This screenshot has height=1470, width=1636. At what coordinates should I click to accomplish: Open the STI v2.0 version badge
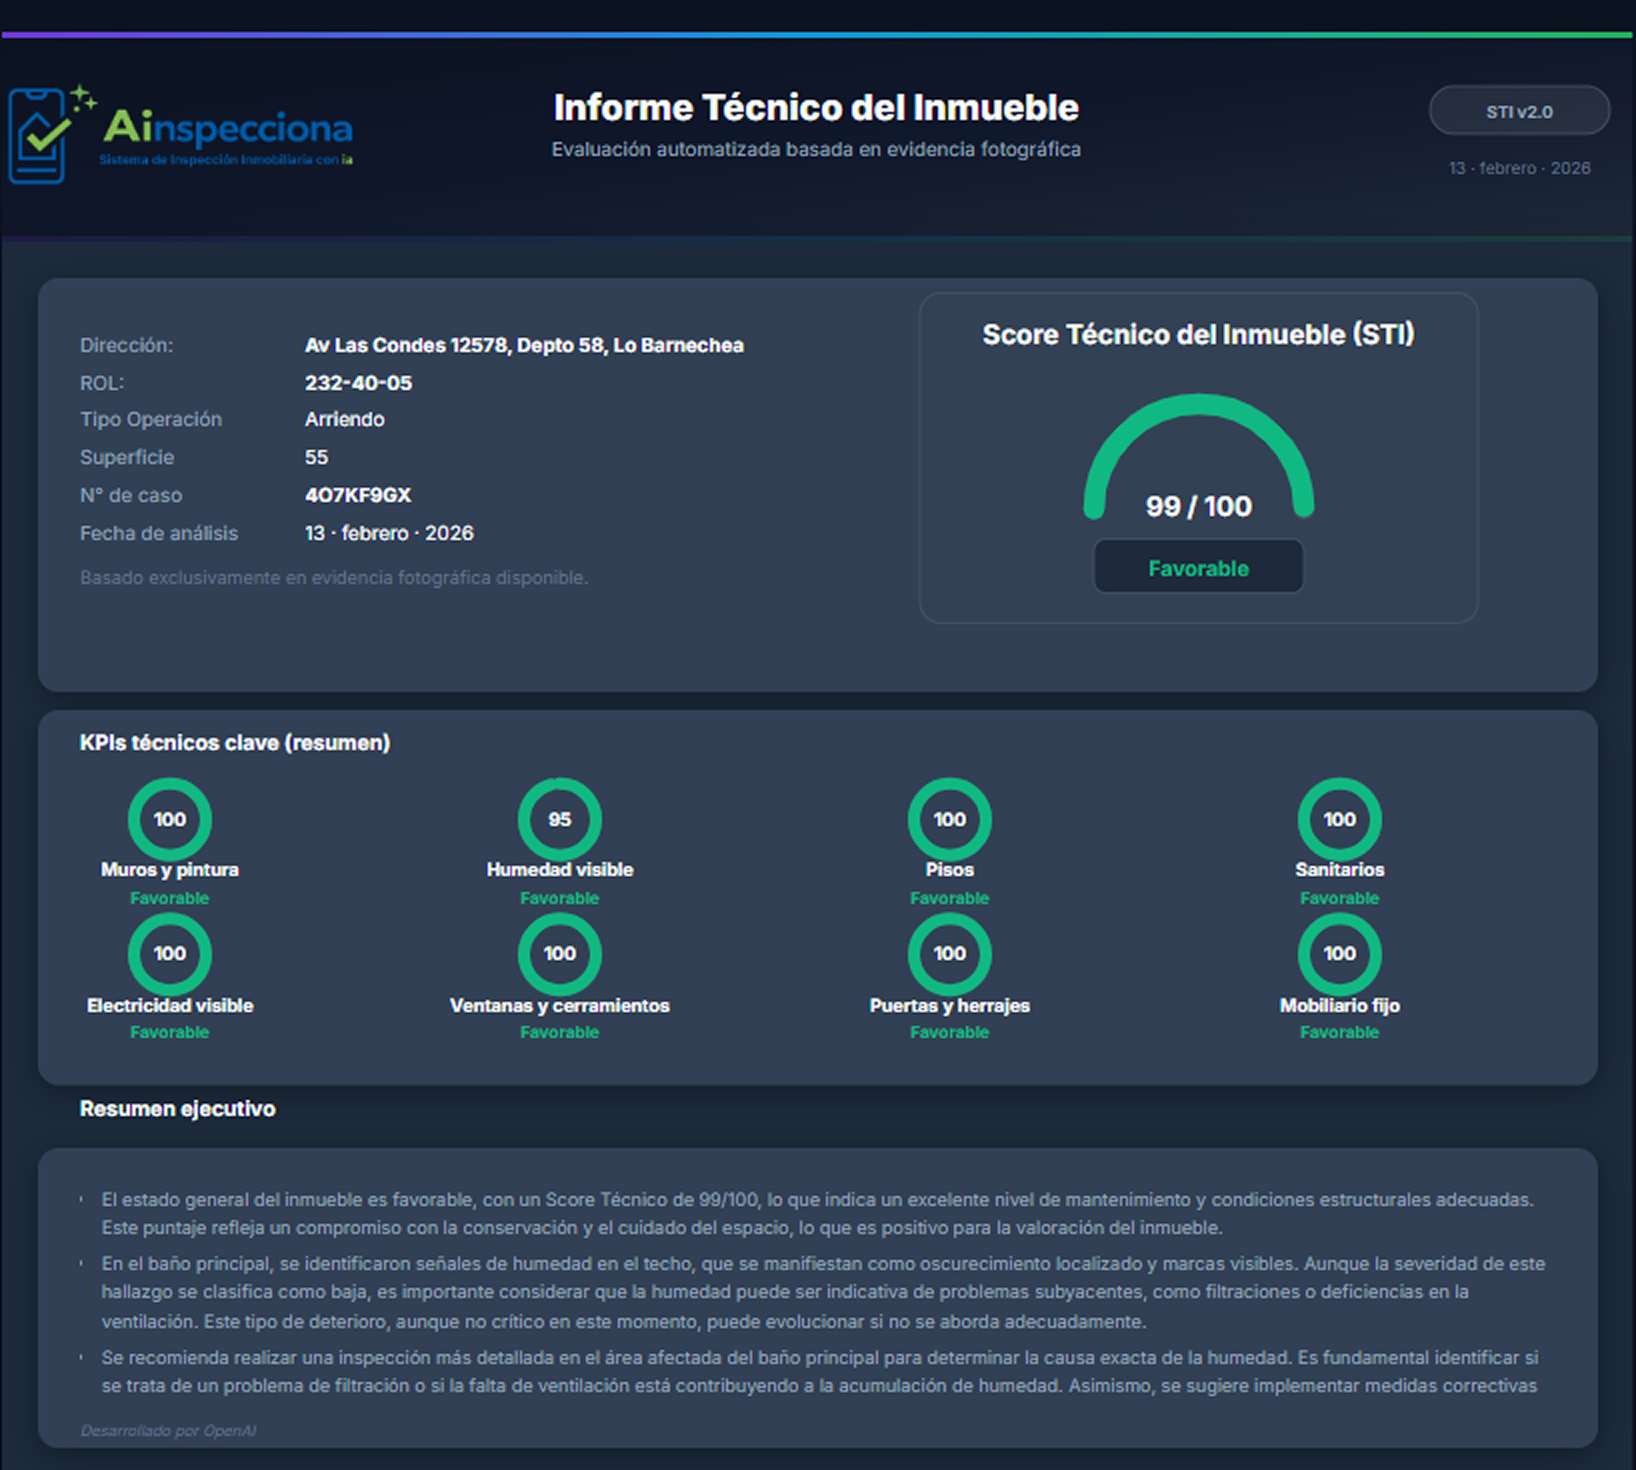point(1519,111)
